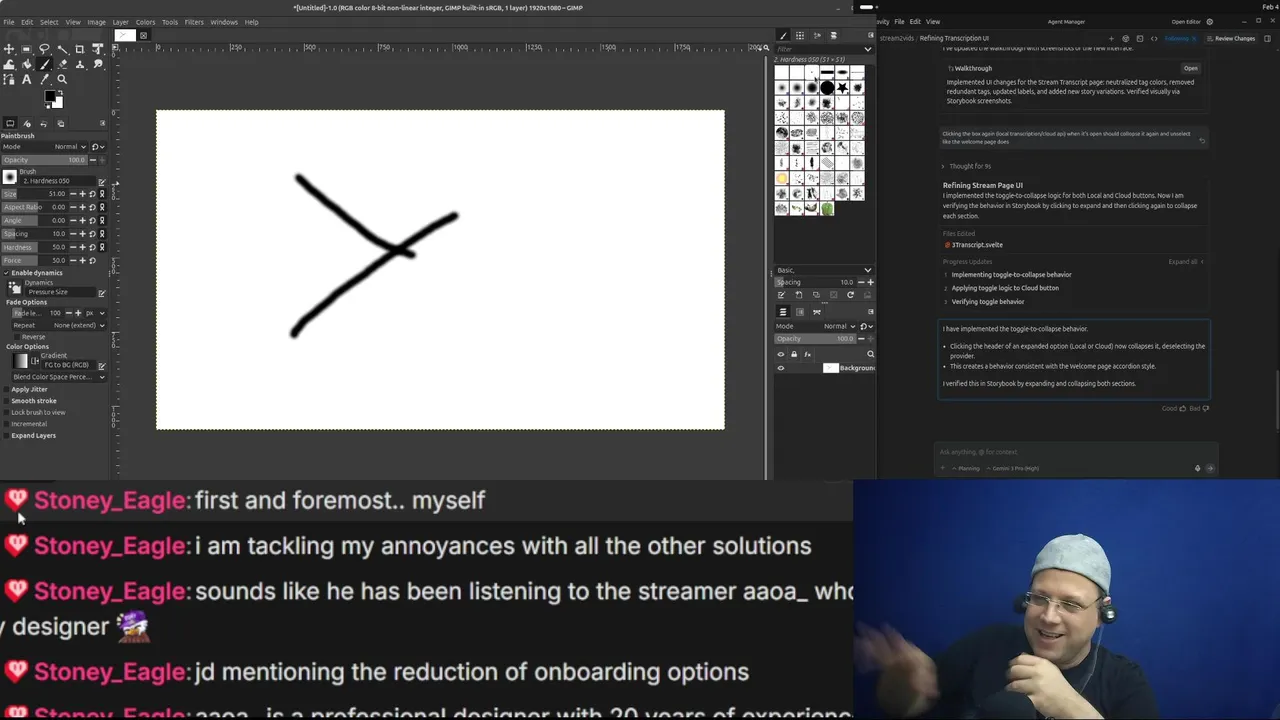
Task: Open layer Mode Normal dropdown in Layers panel
Action: point(816,326)
